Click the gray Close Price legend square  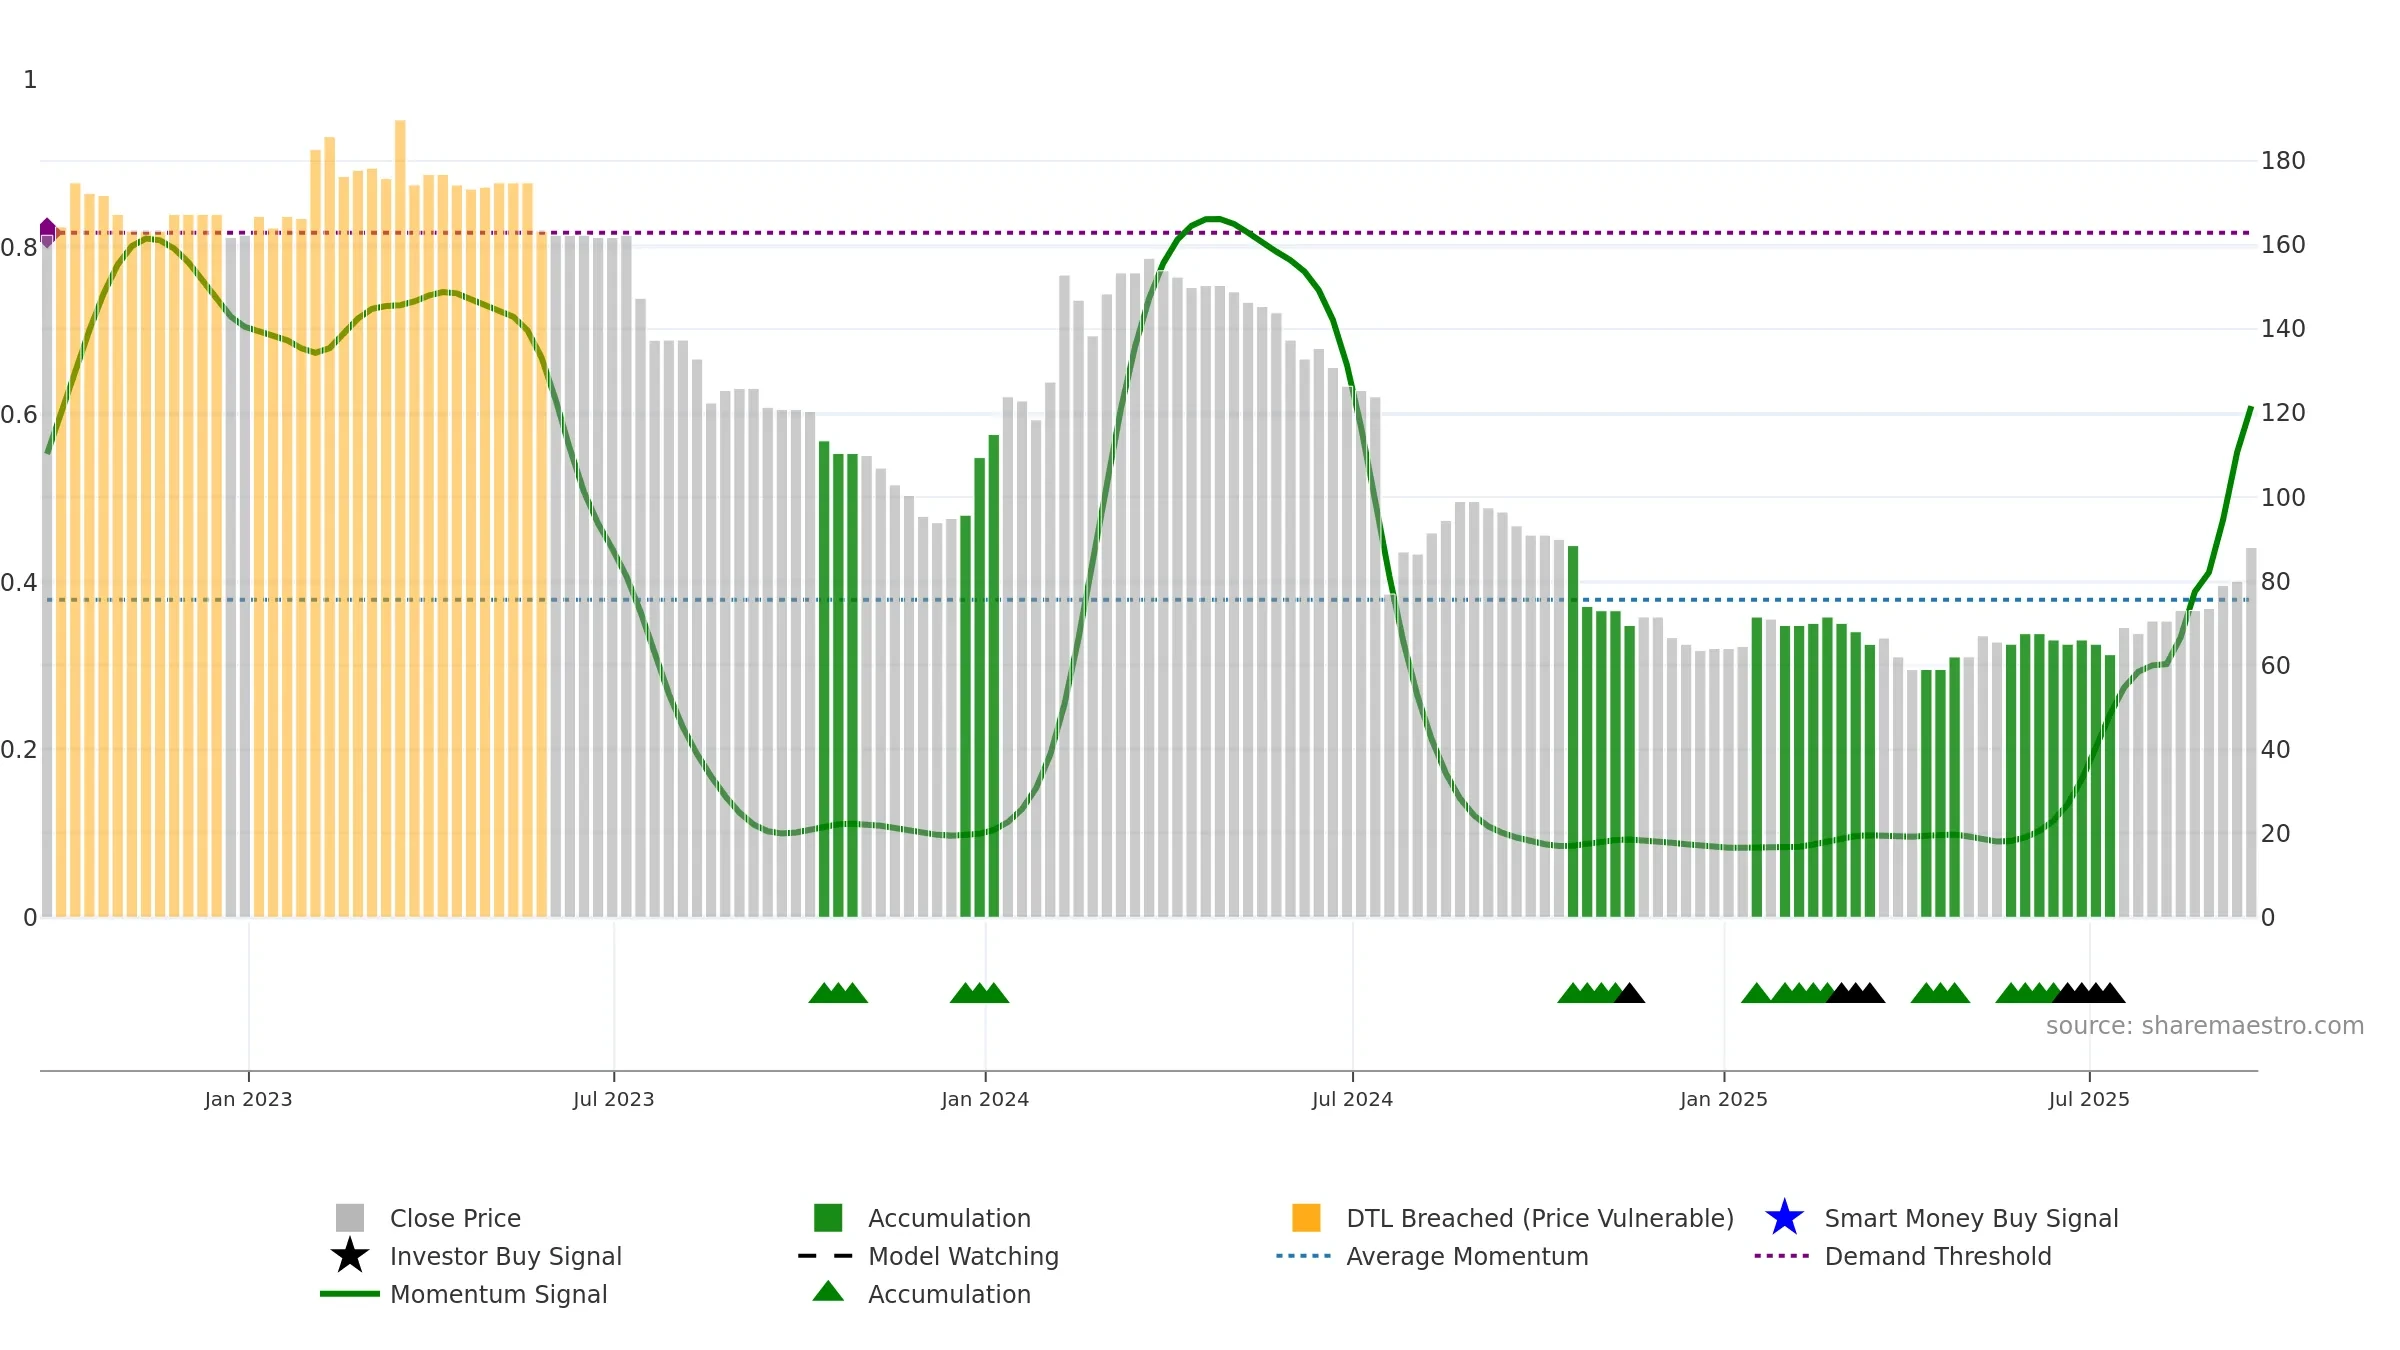pyautogui.click(x=350, y=1218)
